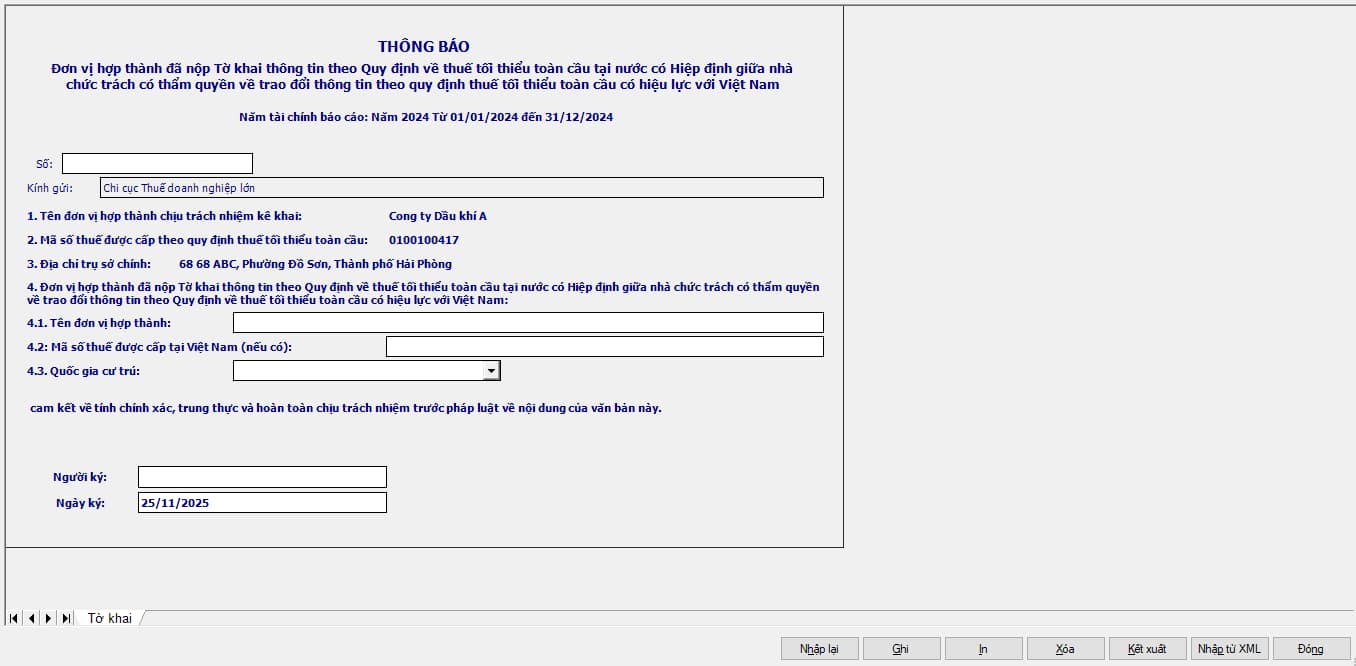Delete declaration with Xóa button
Image resolution: width=1356 pixels, height=666 pixels.
pos(1065,649)
